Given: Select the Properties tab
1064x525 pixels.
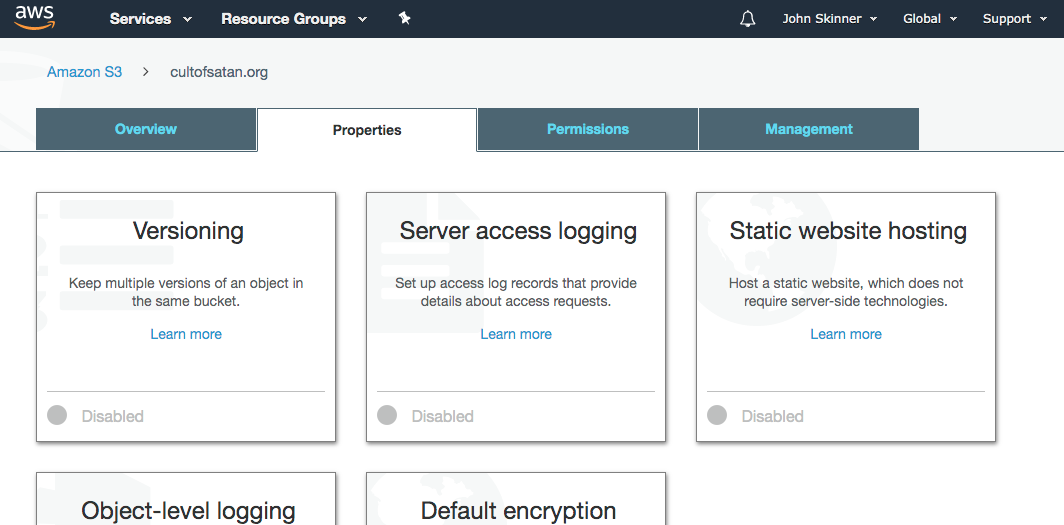Looking at the screenshot, I should [x=367, y=130].
